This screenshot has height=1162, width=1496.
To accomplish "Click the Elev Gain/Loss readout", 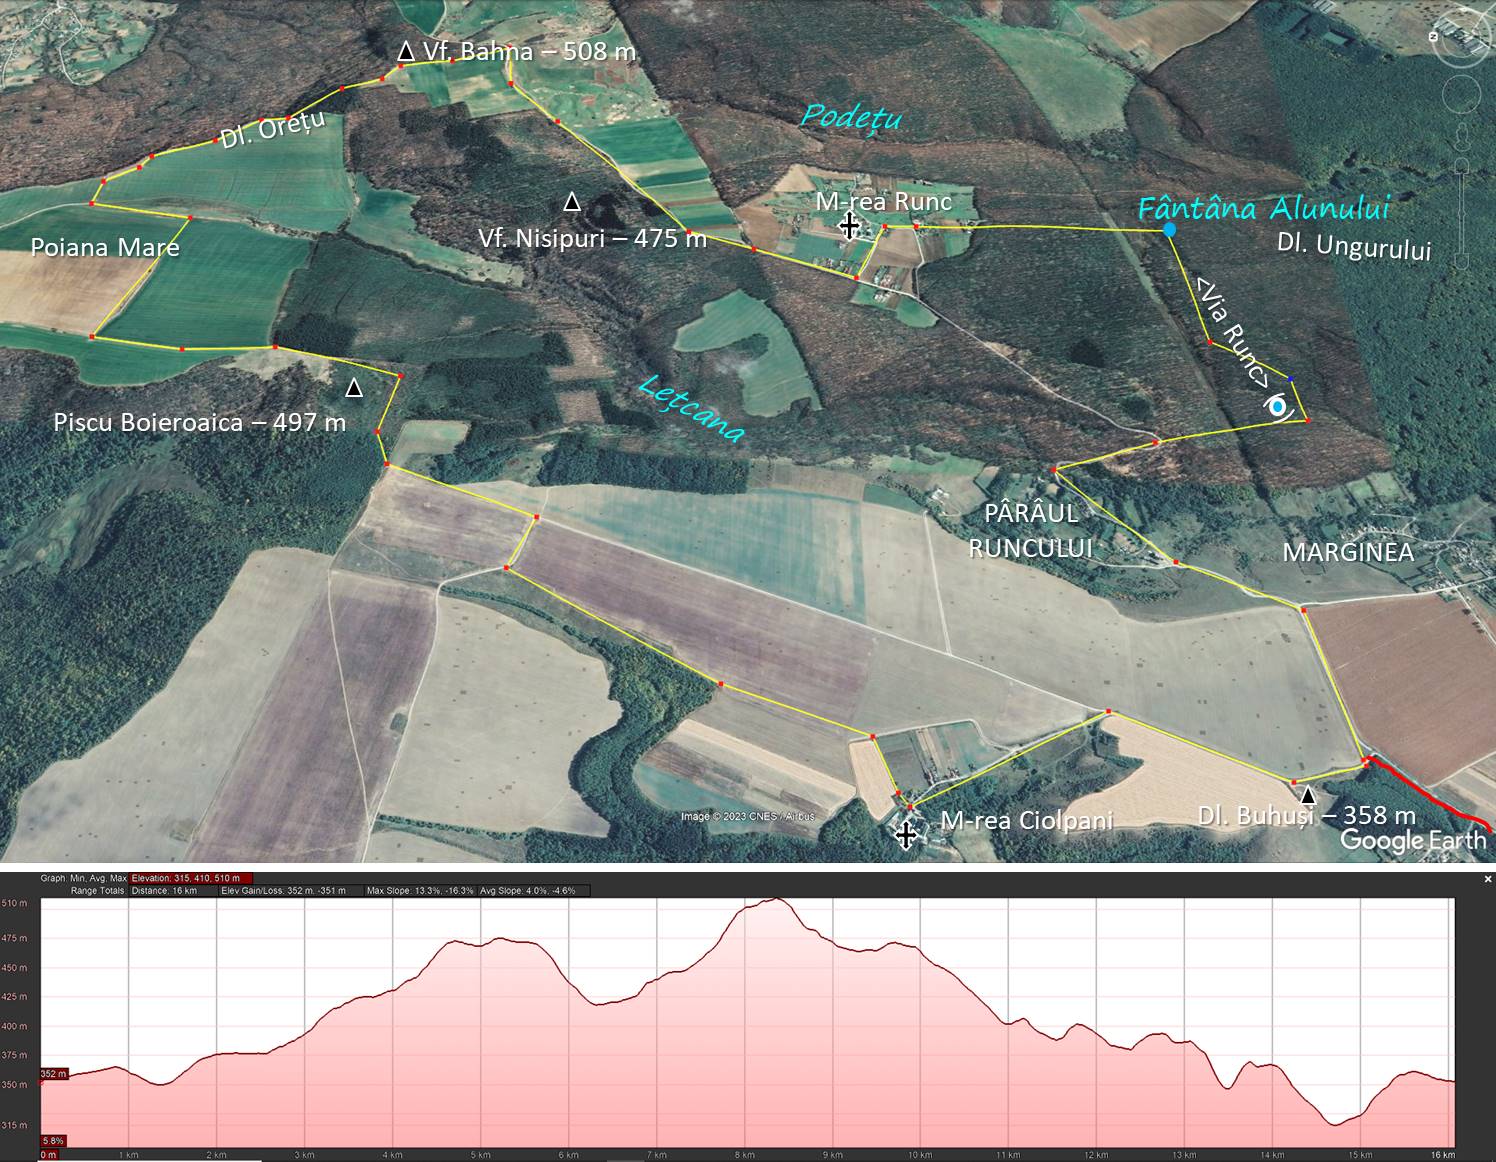I will [x=283, y=890].
